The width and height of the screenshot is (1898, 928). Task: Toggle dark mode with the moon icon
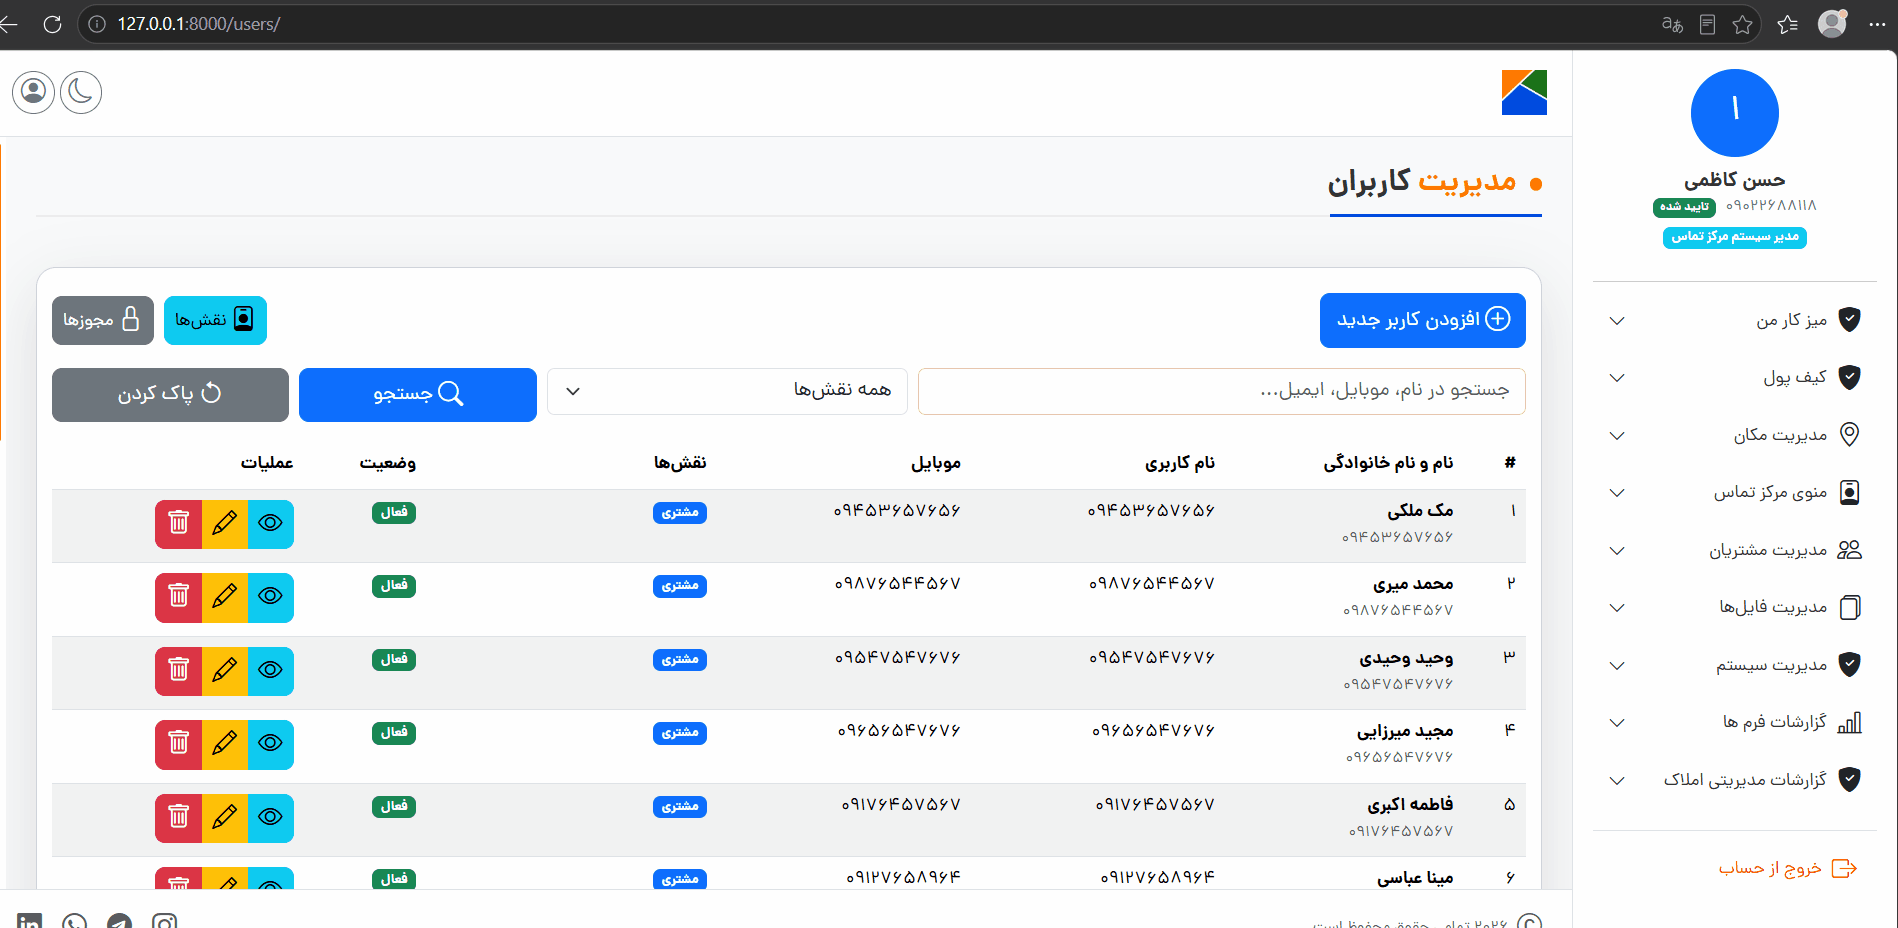pyautogui.click(x=81, y=93)
